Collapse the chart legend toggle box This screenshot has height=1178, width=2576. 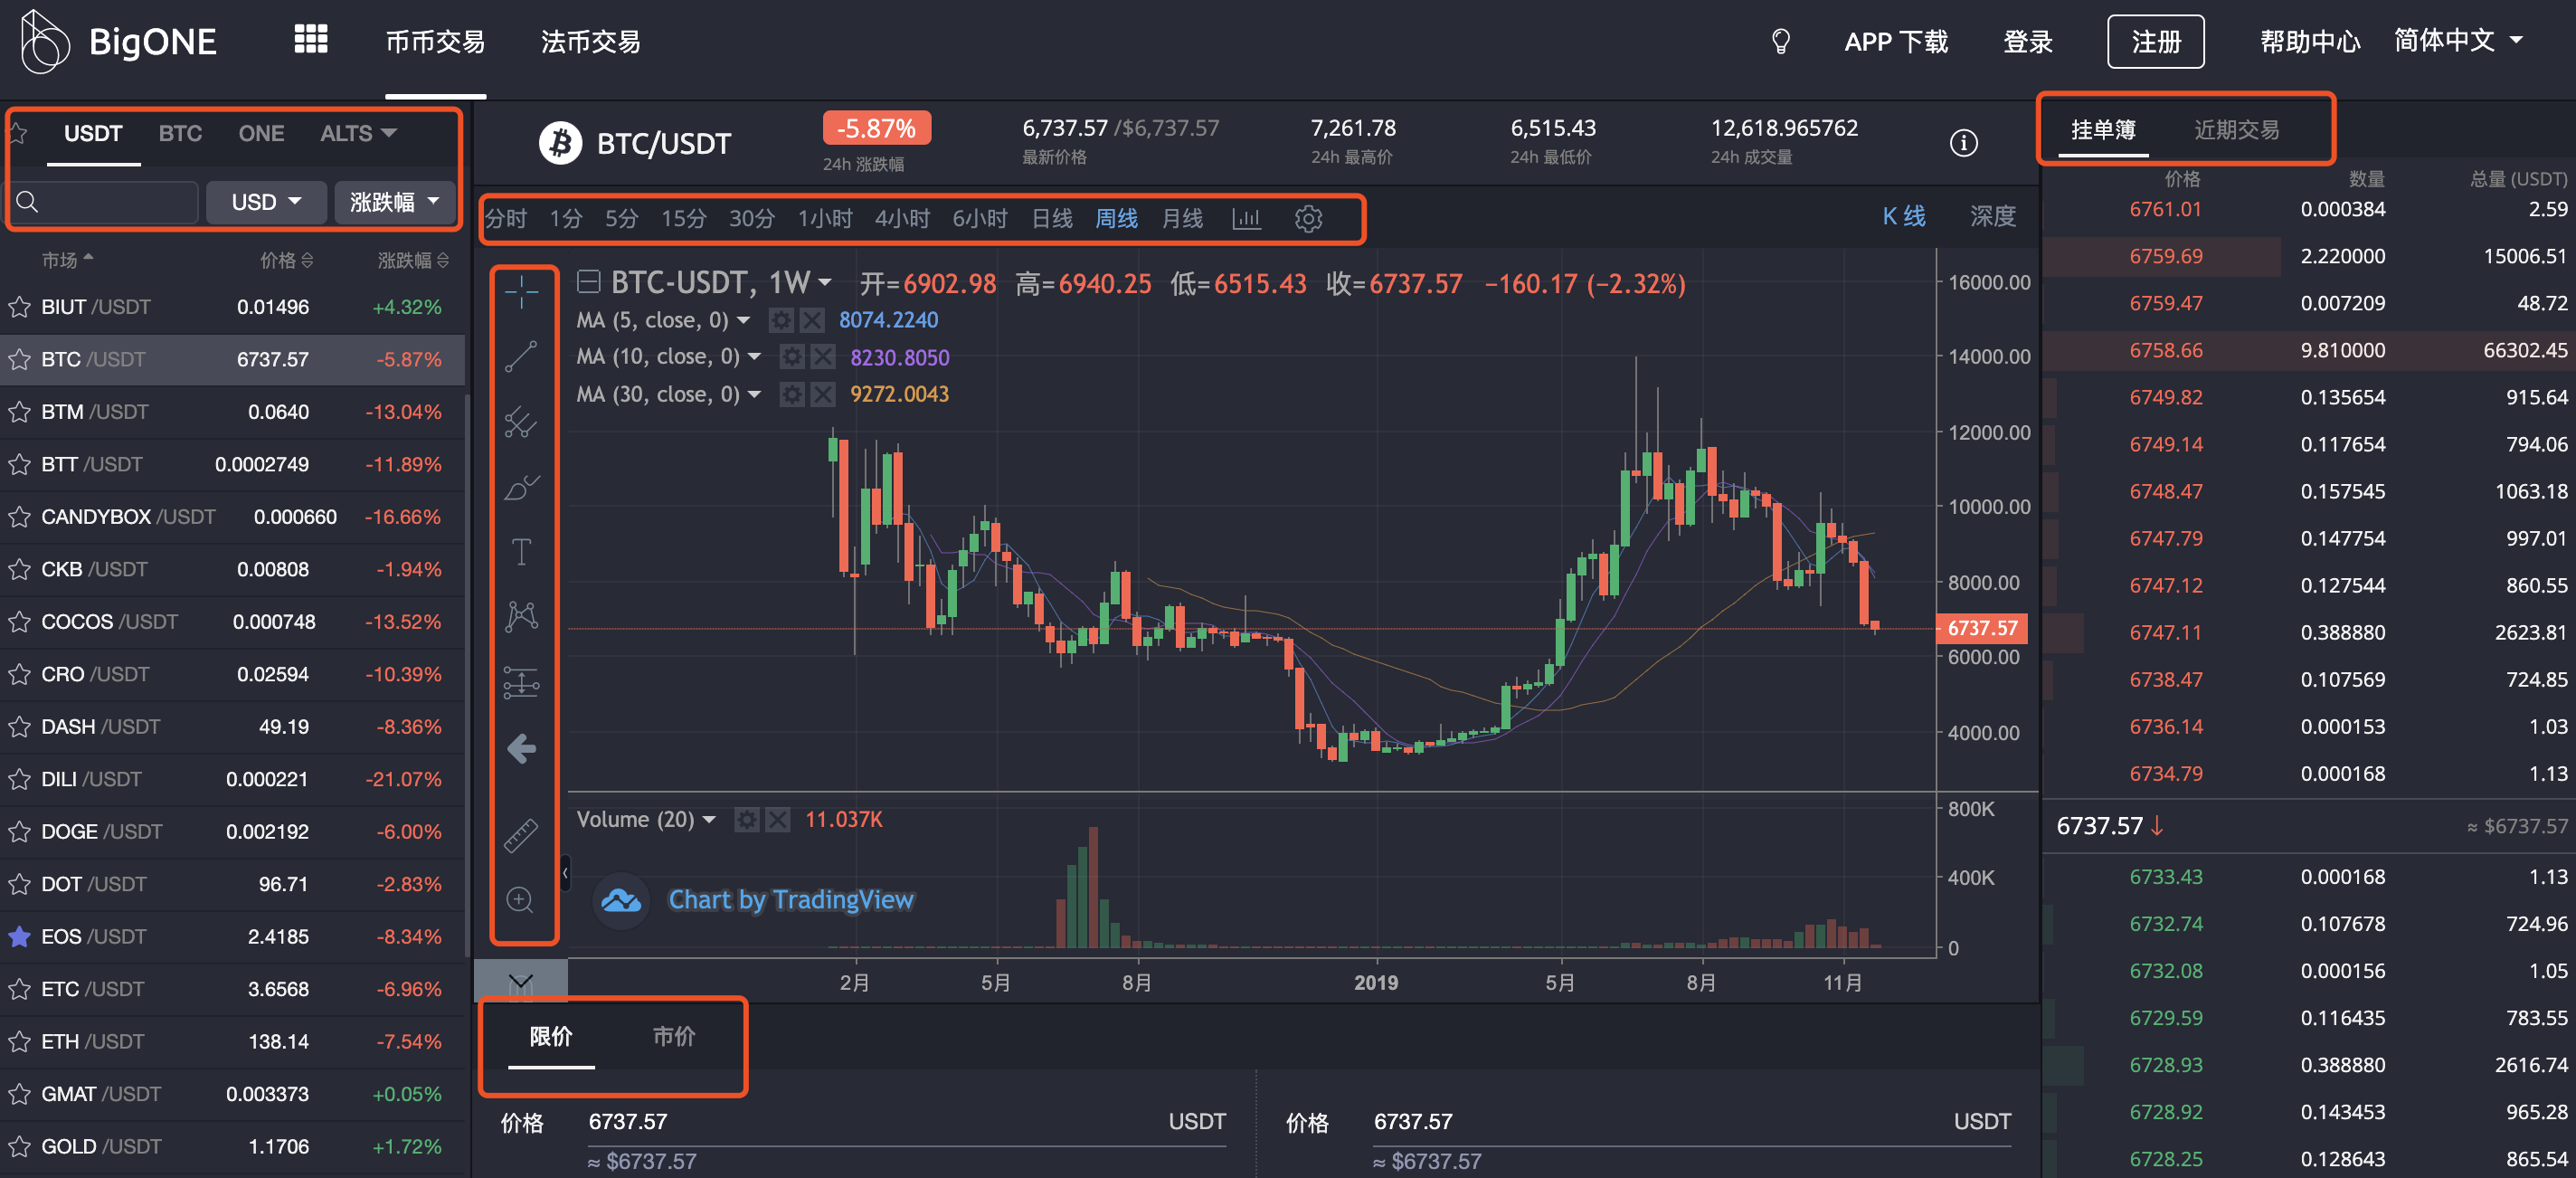click(588, 282)
